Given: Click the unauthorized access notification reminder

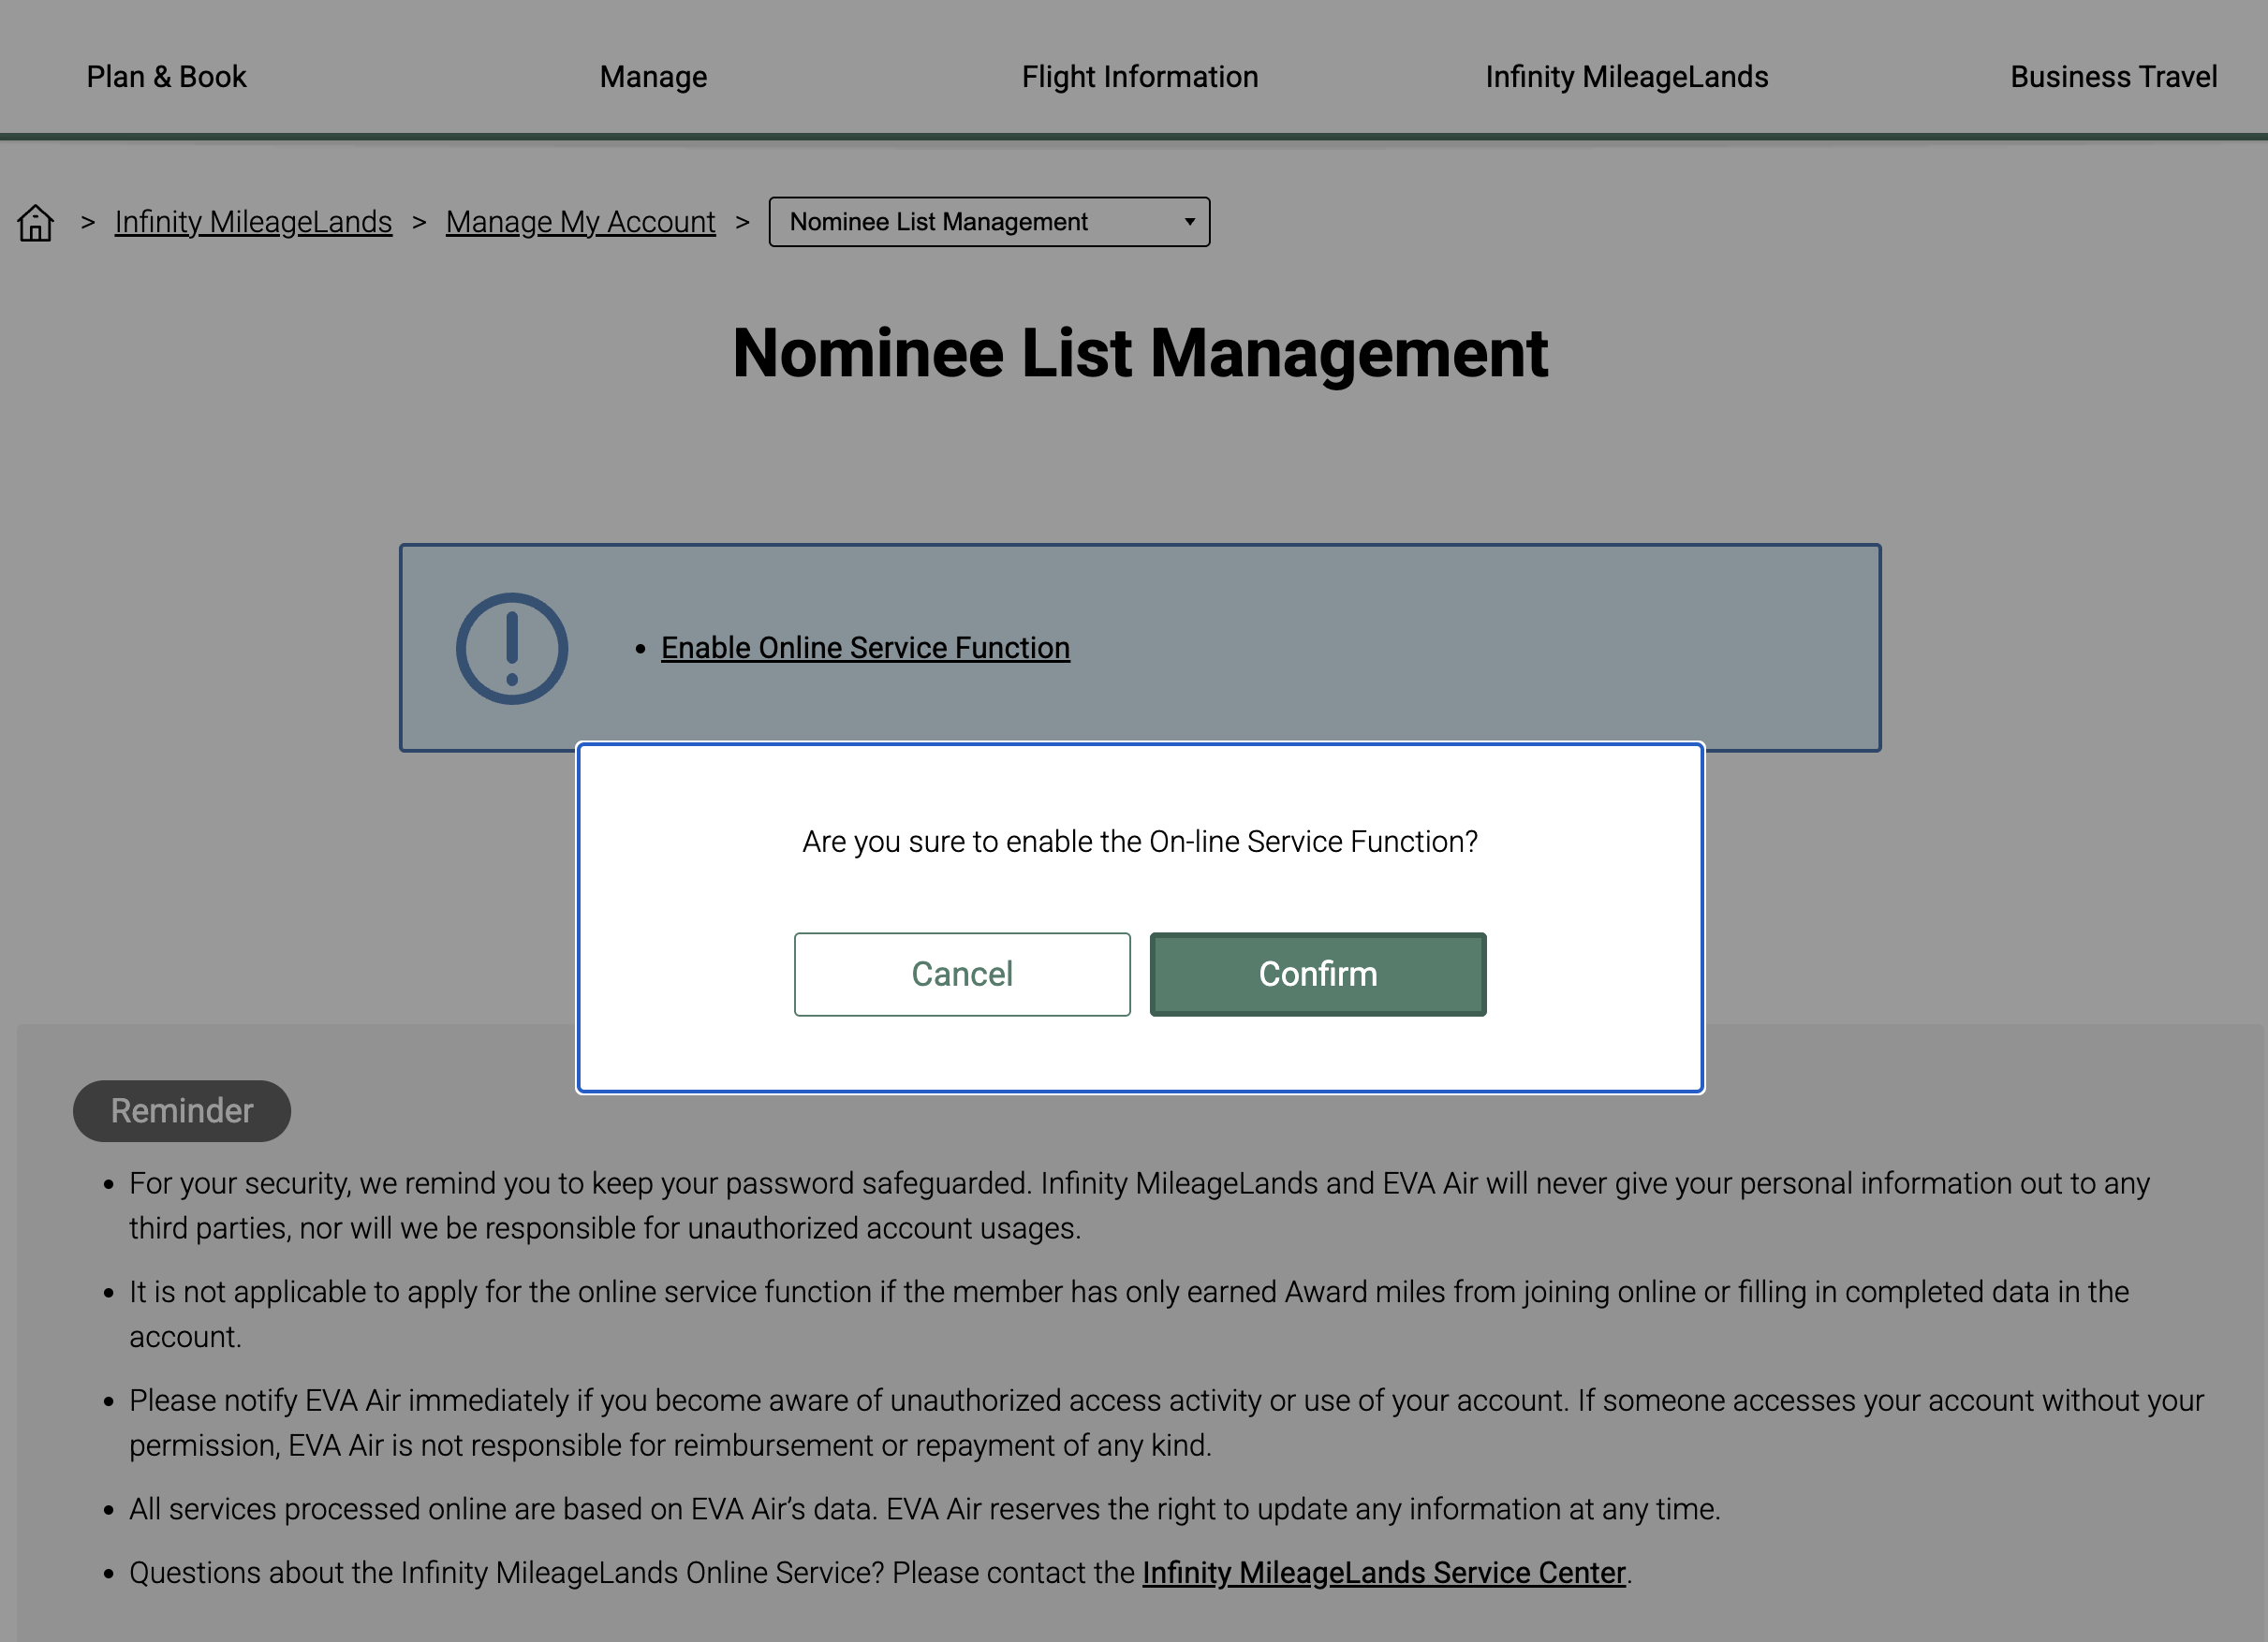Looking at the screenshot, I should click(x=1165, y=1422).
